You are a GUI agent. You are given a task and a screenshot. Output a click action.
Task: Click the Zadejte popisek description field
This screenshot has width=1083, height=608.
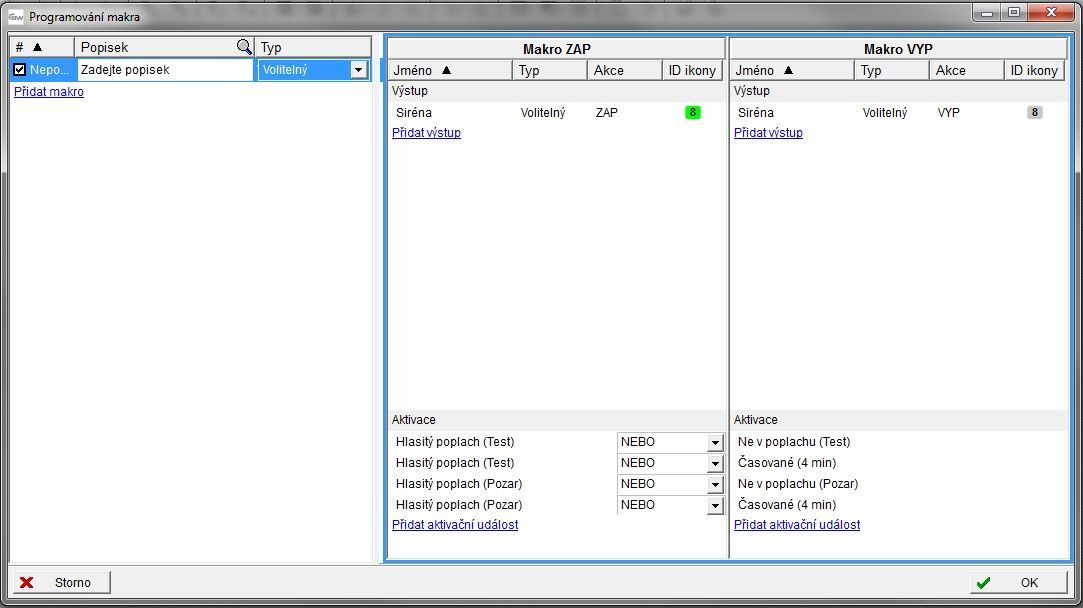tap(165, 70)
